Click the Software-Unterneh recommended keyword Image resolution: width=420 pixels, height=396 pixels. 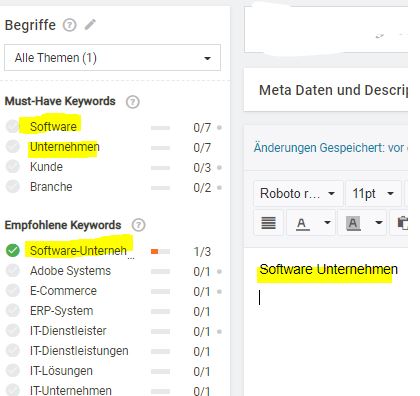(79, 251)
